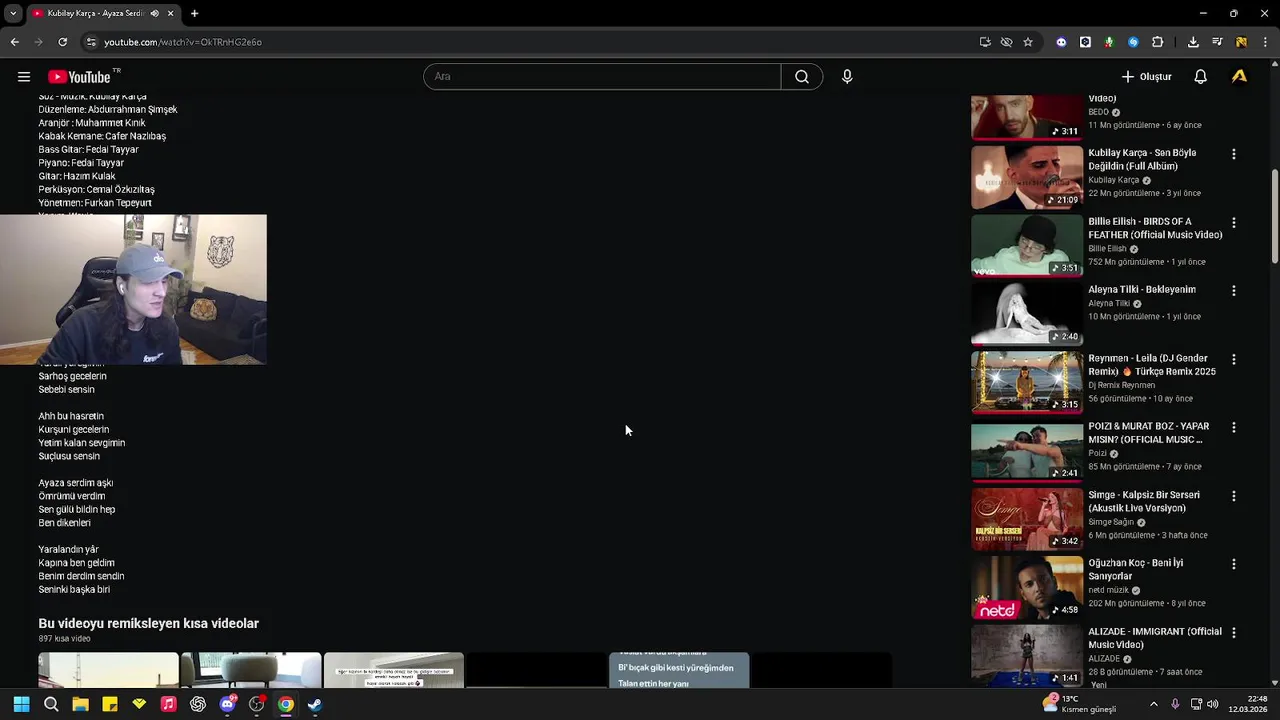1280x720 pixels.
Task: Go back with Chrome back arrow
Action: (14, 42)
